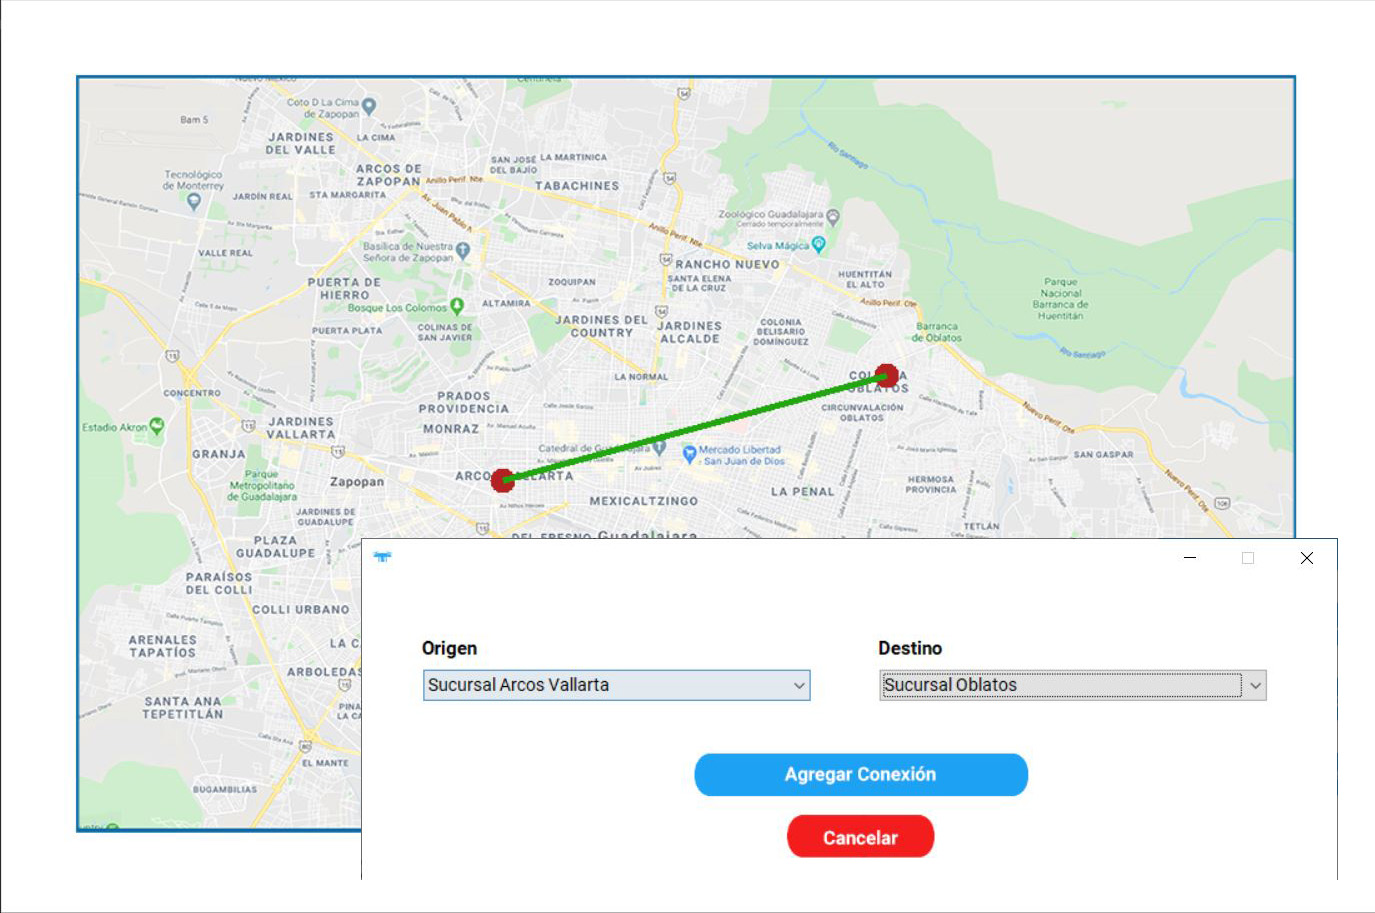Click the red origin marker at Arcos Vallarta

(503, 481)
